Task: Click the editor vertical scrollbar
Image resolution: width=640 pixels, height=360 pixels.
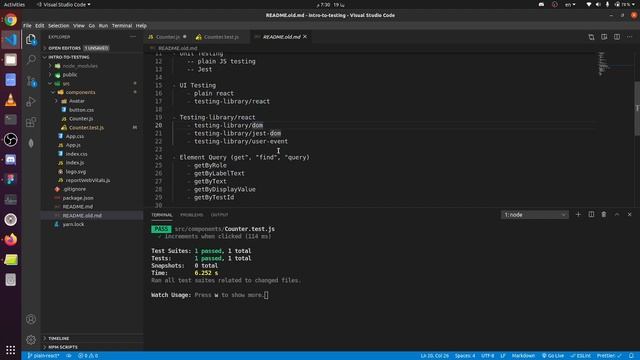Action: [x=637, y=109]
